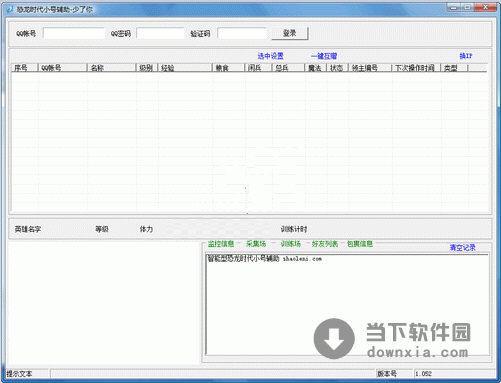Open the 选中设置 link
Screen dimensions: 501x383
270,56
